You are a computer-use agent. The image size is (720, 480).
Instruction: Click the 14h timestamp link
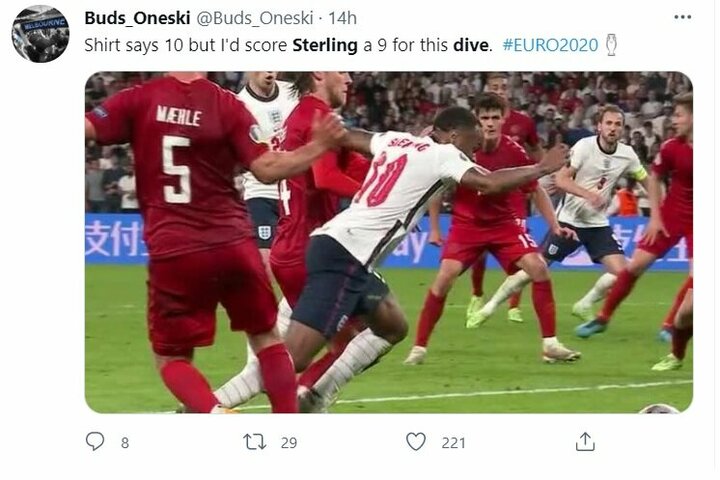(x=343, y=18)
